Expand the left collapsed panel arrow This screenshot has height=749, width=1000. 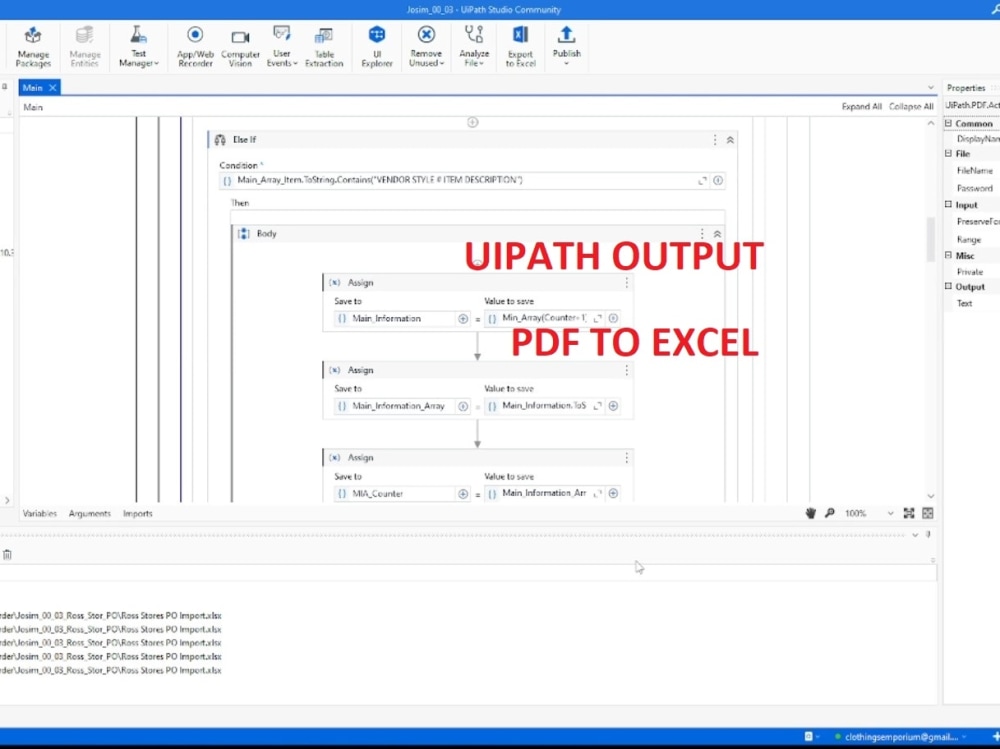tap(7, 501)
